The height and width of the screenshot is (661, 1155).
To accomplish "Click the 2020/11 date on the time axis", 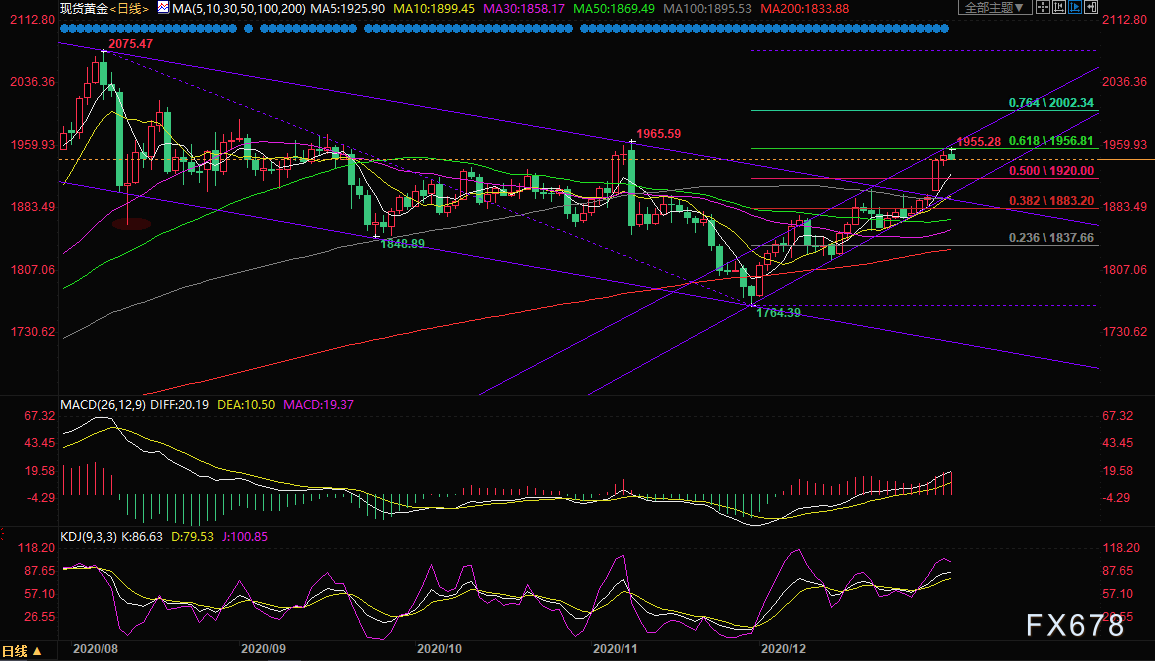I will (x=610, y=648).
